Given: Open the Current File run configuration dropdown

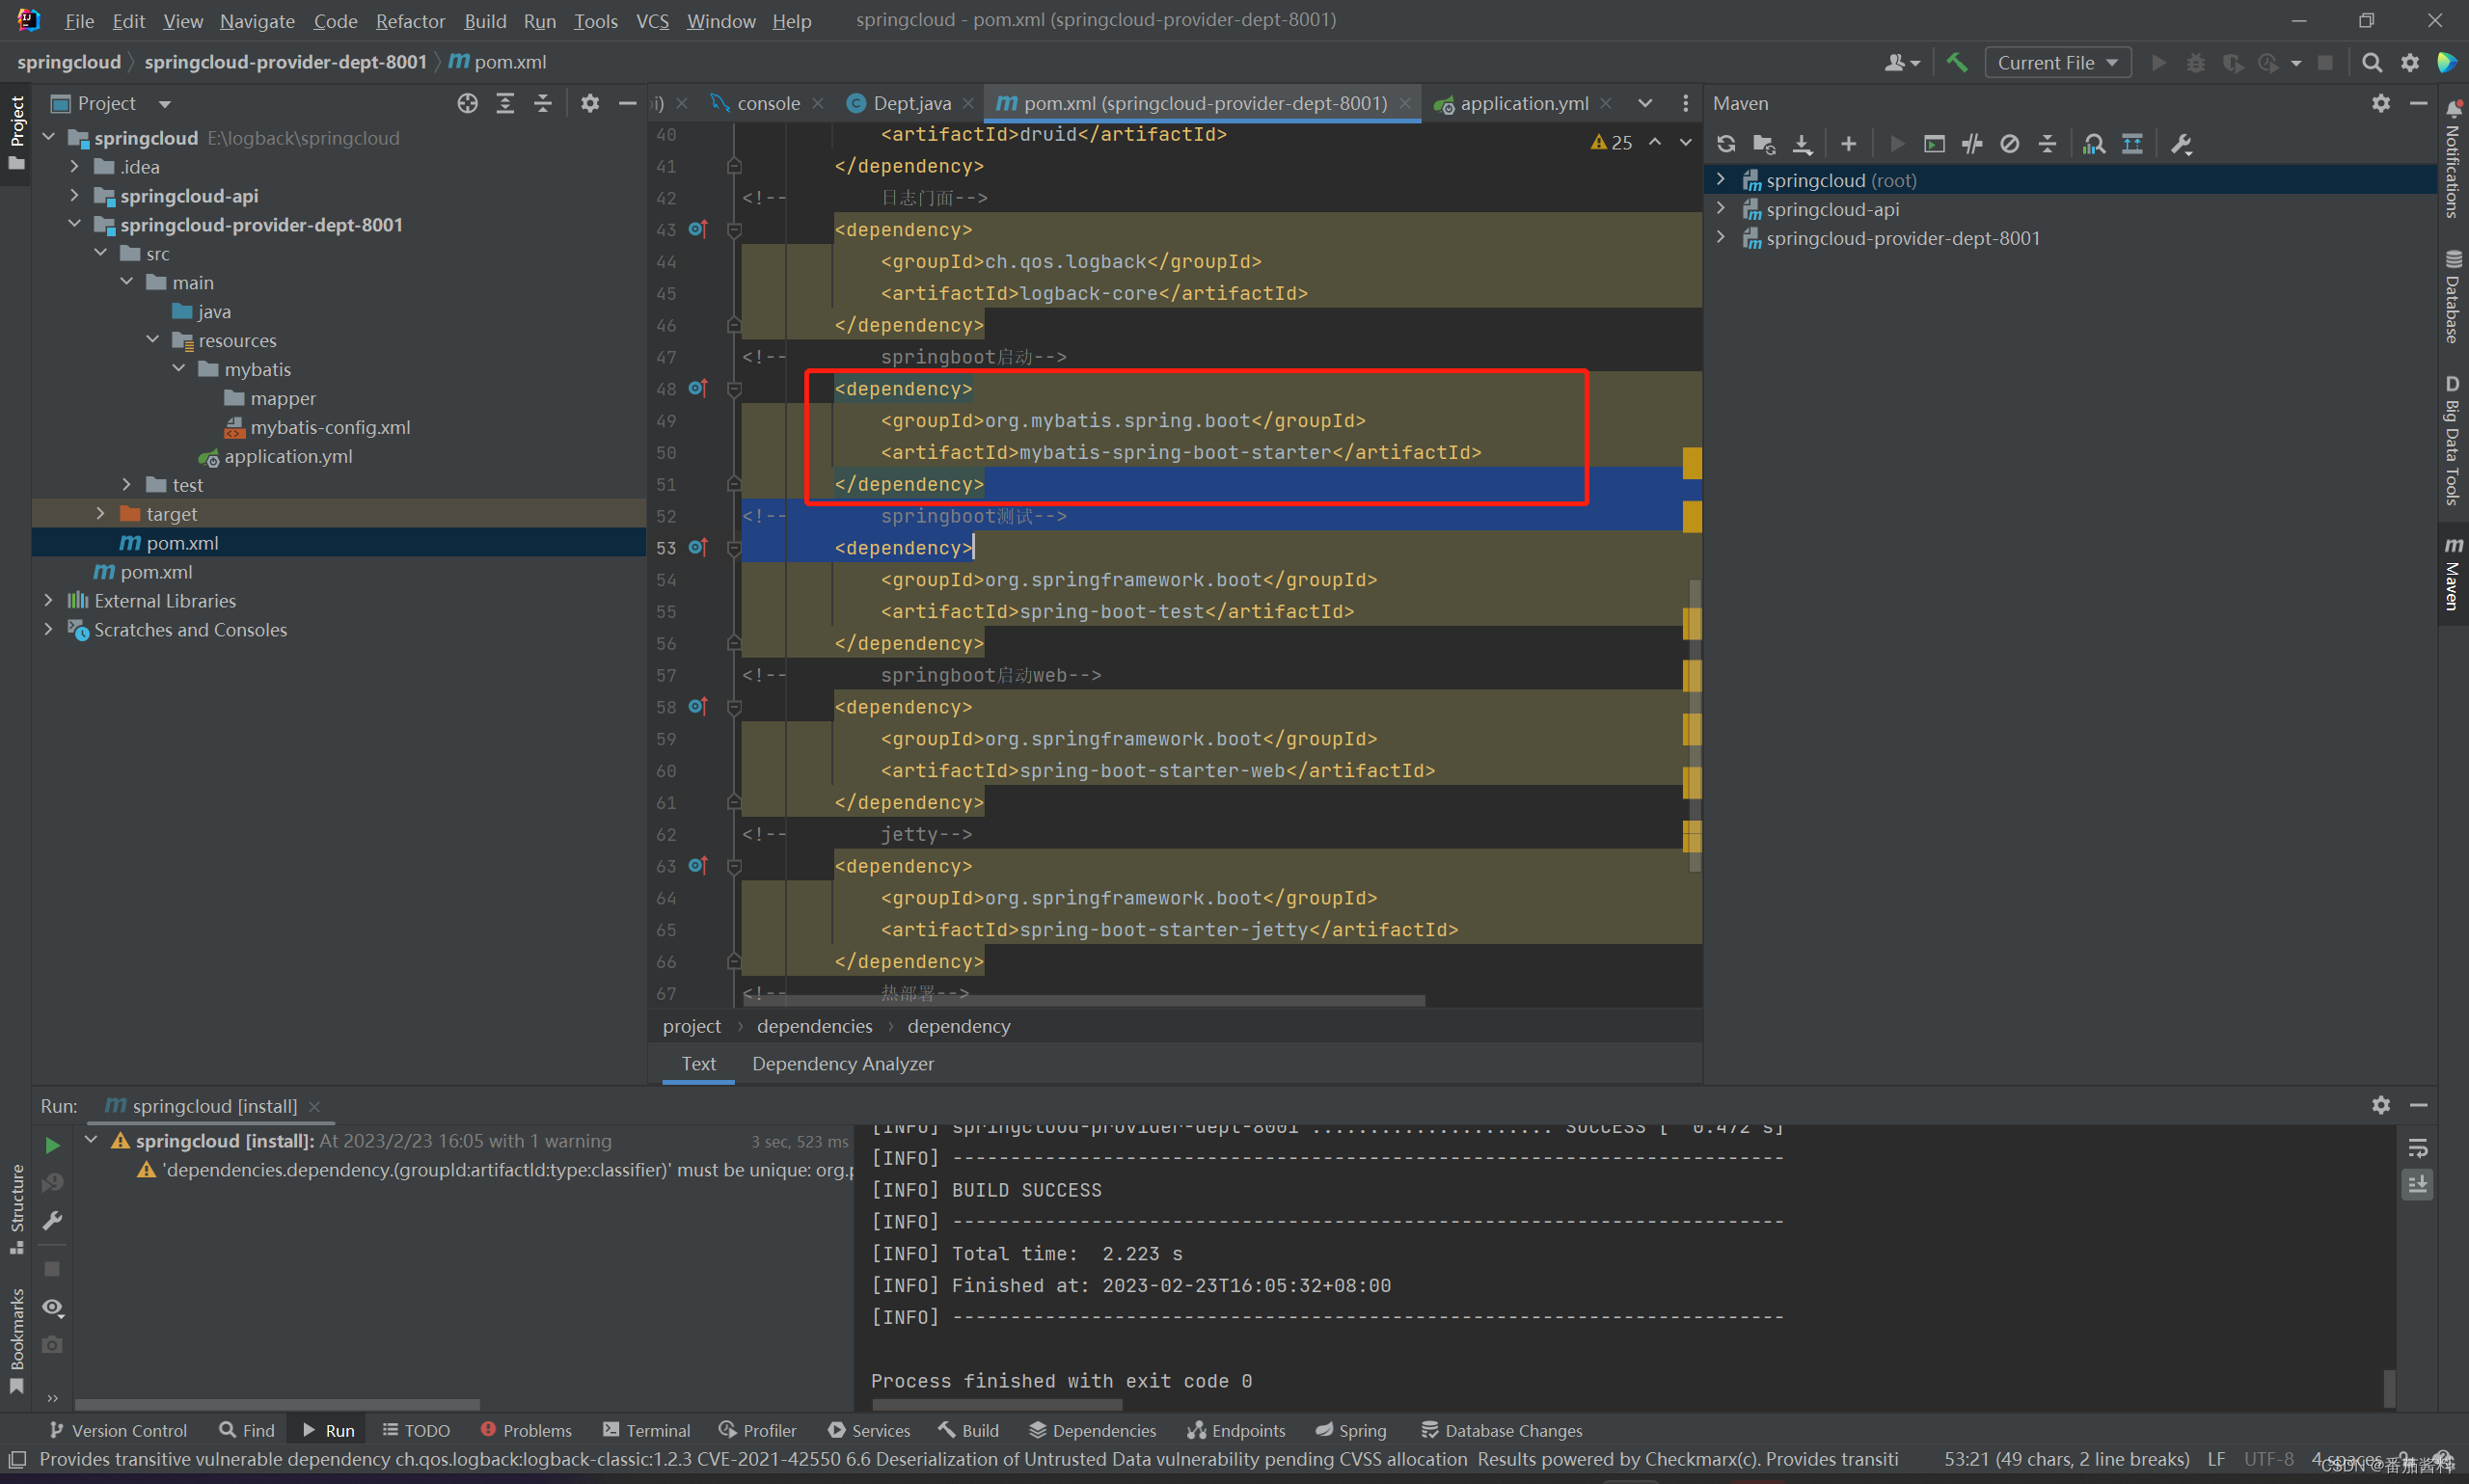Looking at the screenshot, I should point(2058,62).
